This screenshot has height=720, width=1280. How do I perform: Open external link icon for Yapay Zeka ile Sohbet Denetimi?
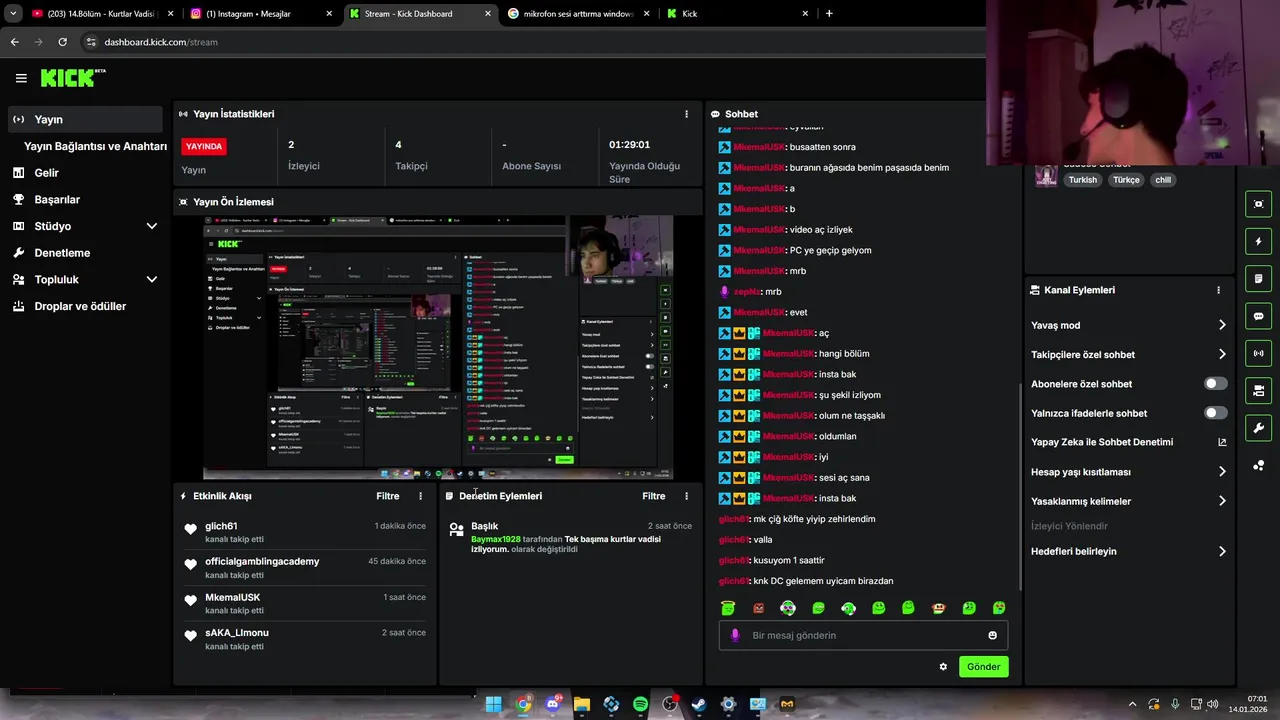click(x=1222, y=442)
